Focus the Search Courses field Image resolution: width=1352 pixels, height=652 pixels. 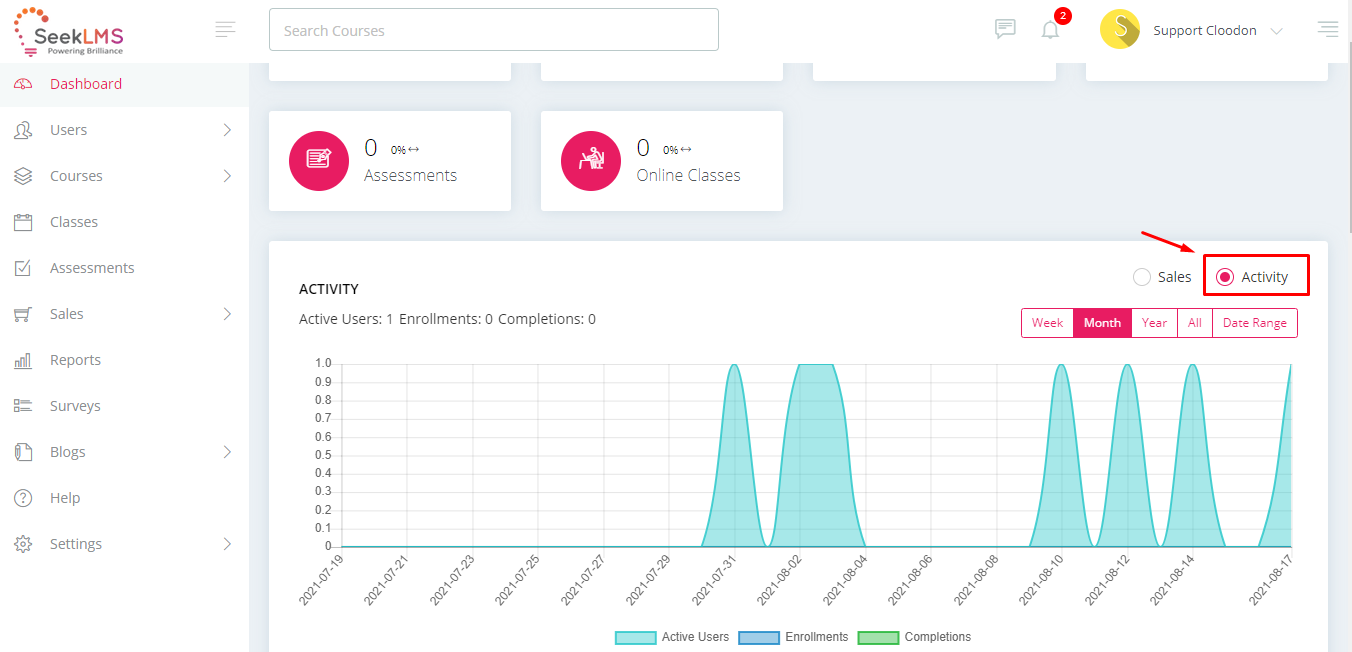click(494, 30)
